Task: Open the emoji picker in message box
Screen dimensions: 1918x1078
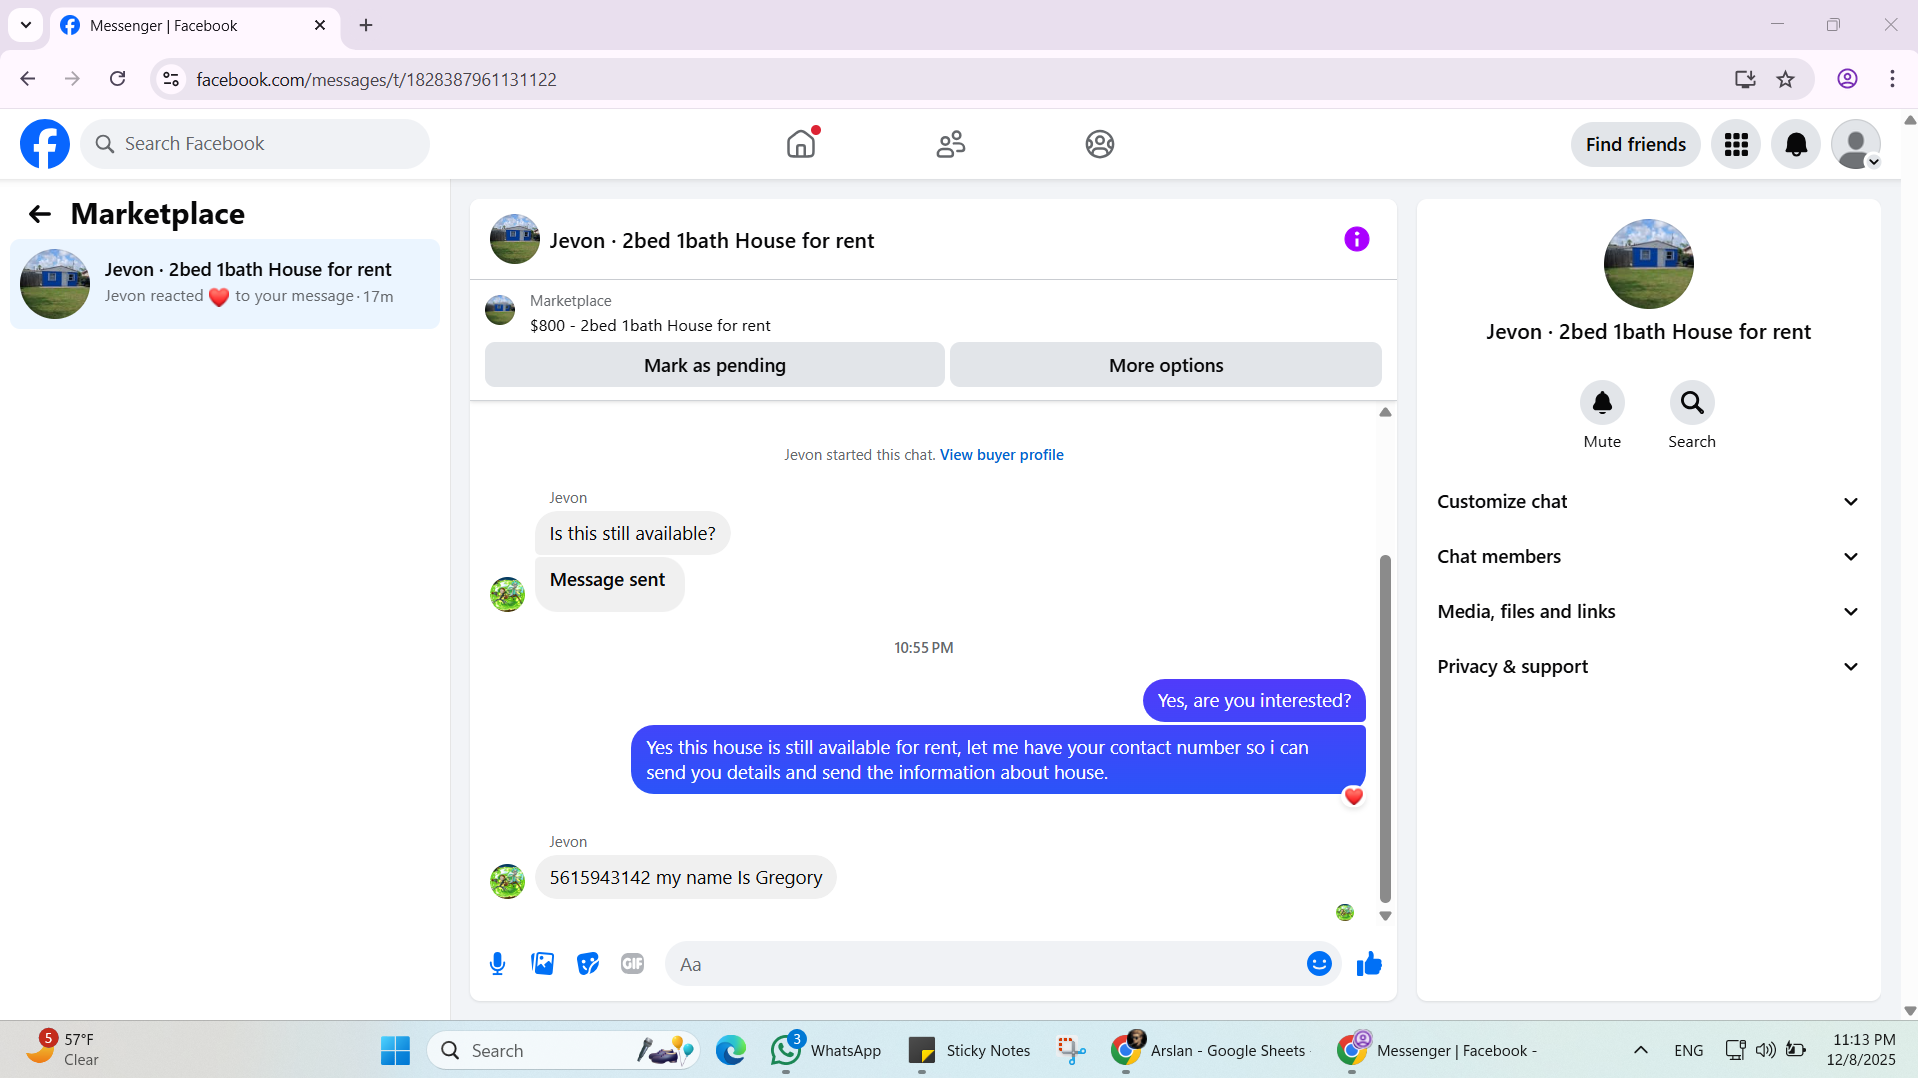Action: (x=1319, y=964)
